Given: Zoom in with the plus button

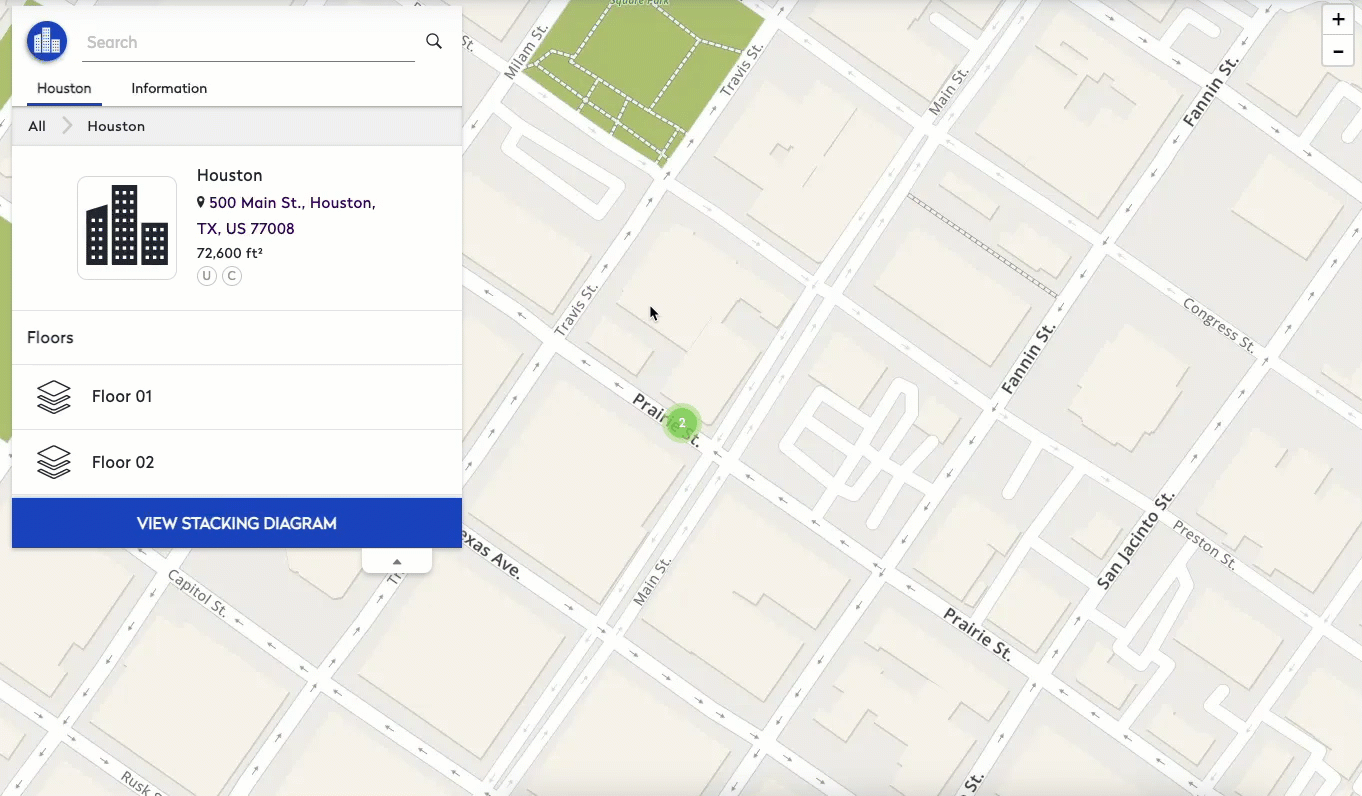Looking at the screenshot, I should click(x=1338, y=20).
